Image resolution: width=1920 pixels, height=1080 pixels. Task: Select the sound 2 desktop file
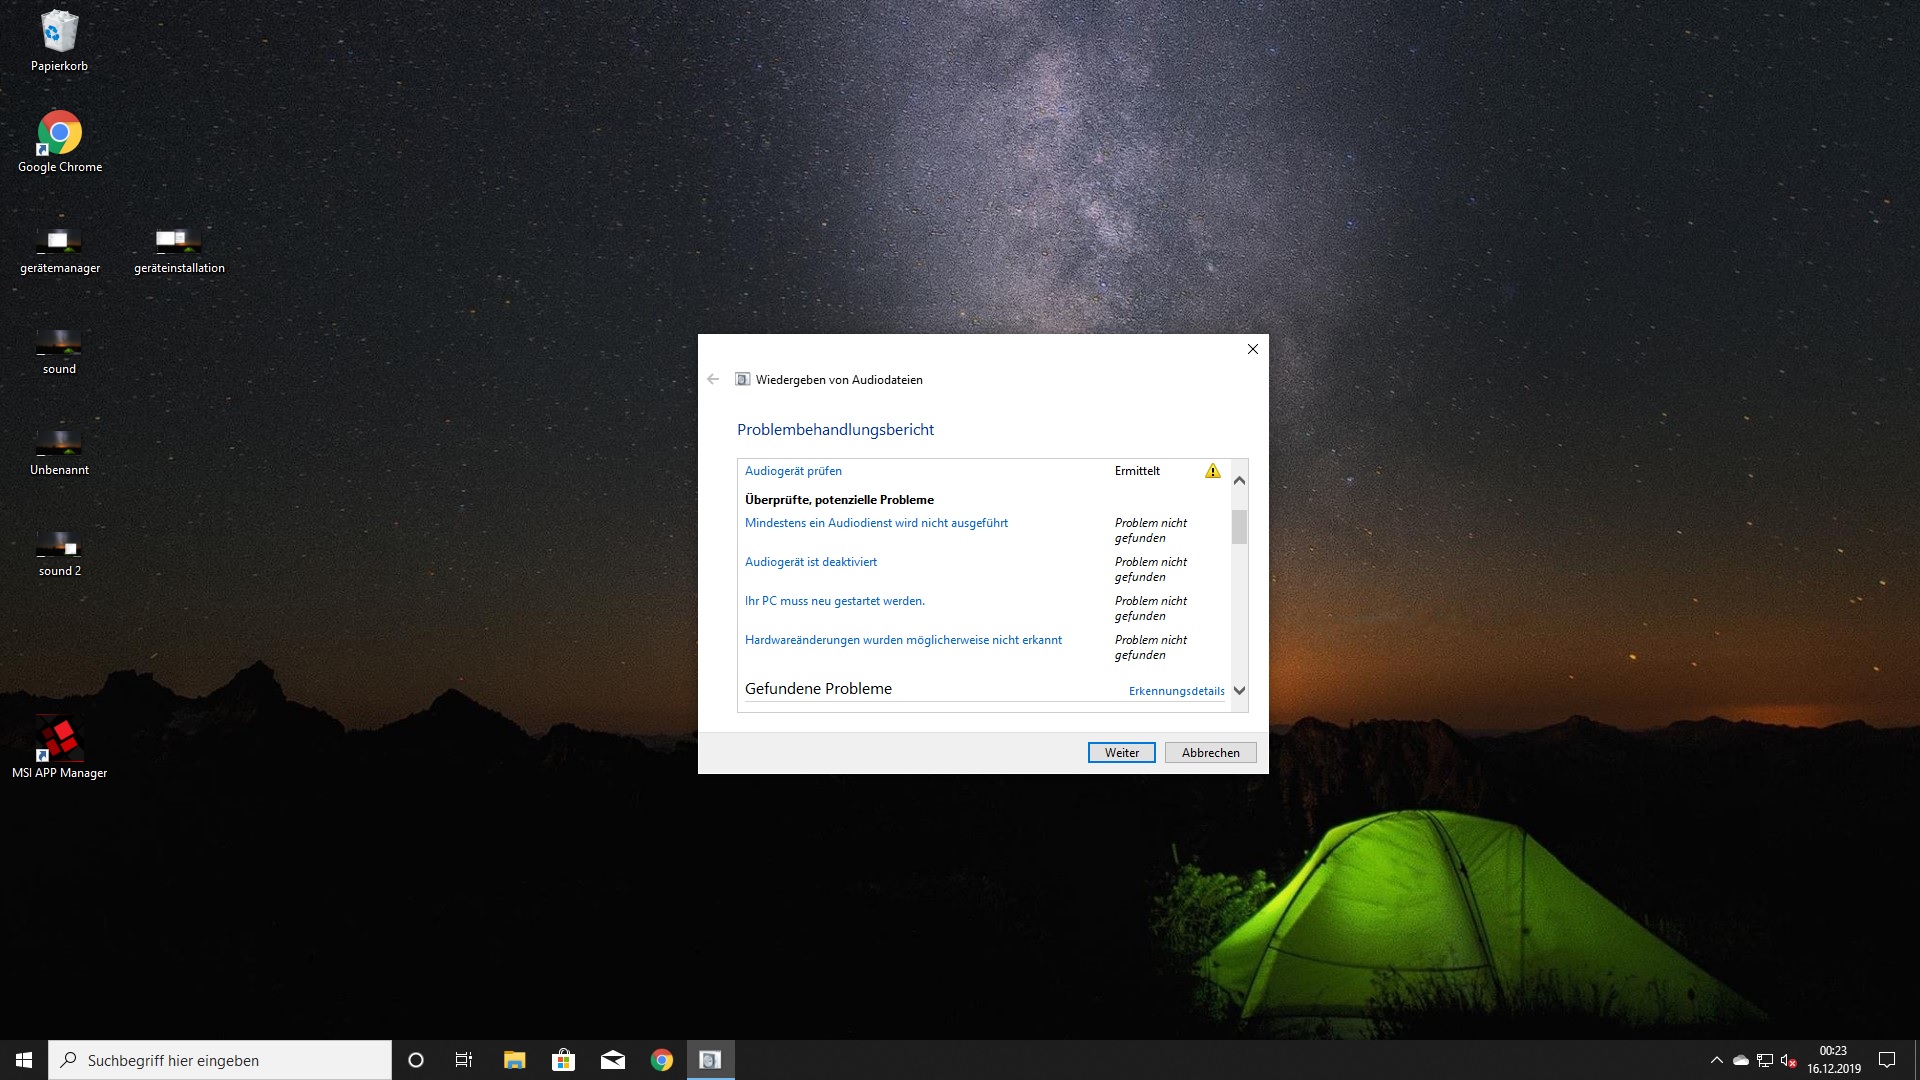[59, 545]
